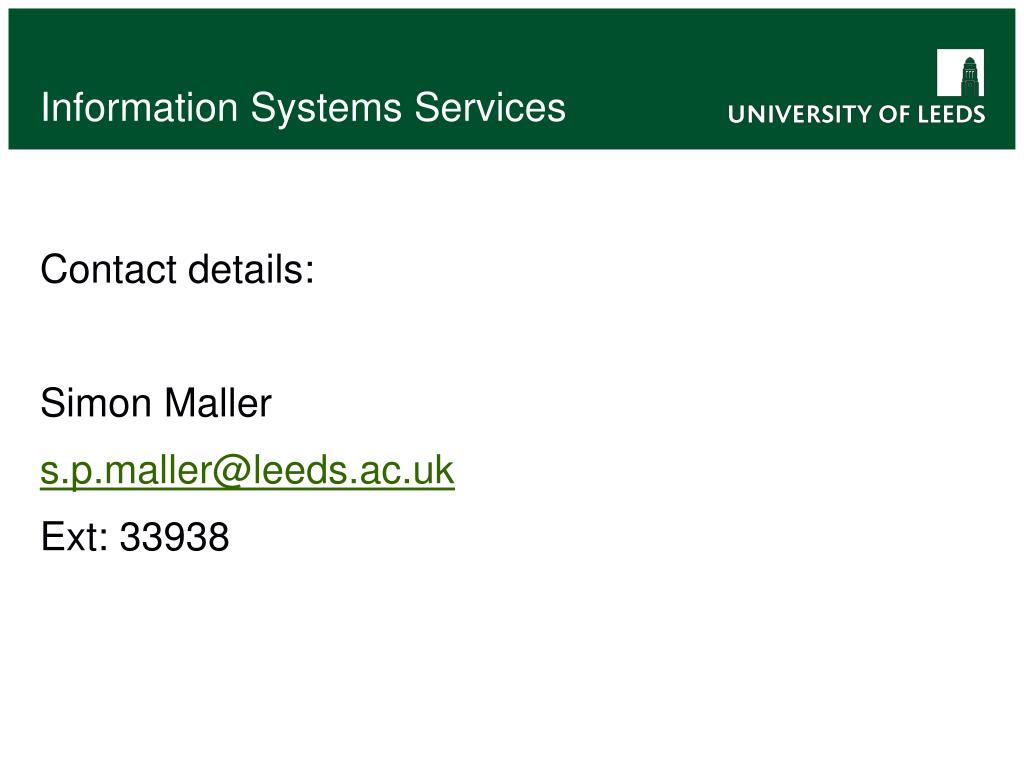Click the word LEEDS in the logo text
The image size is (1024, 768).
click(x=952, y=114)
